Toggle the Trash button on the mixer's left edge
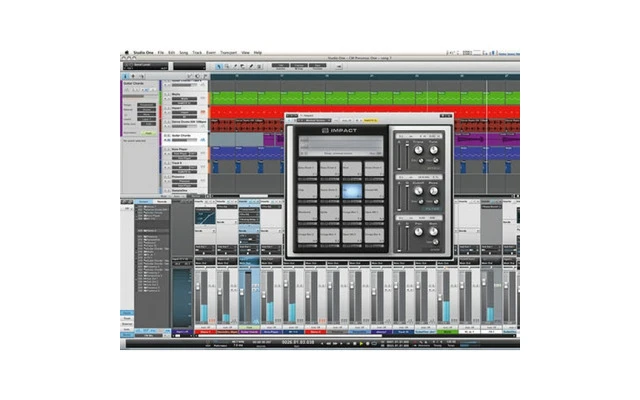The height and width of the screenshot is (400, 640). (127, 318)
